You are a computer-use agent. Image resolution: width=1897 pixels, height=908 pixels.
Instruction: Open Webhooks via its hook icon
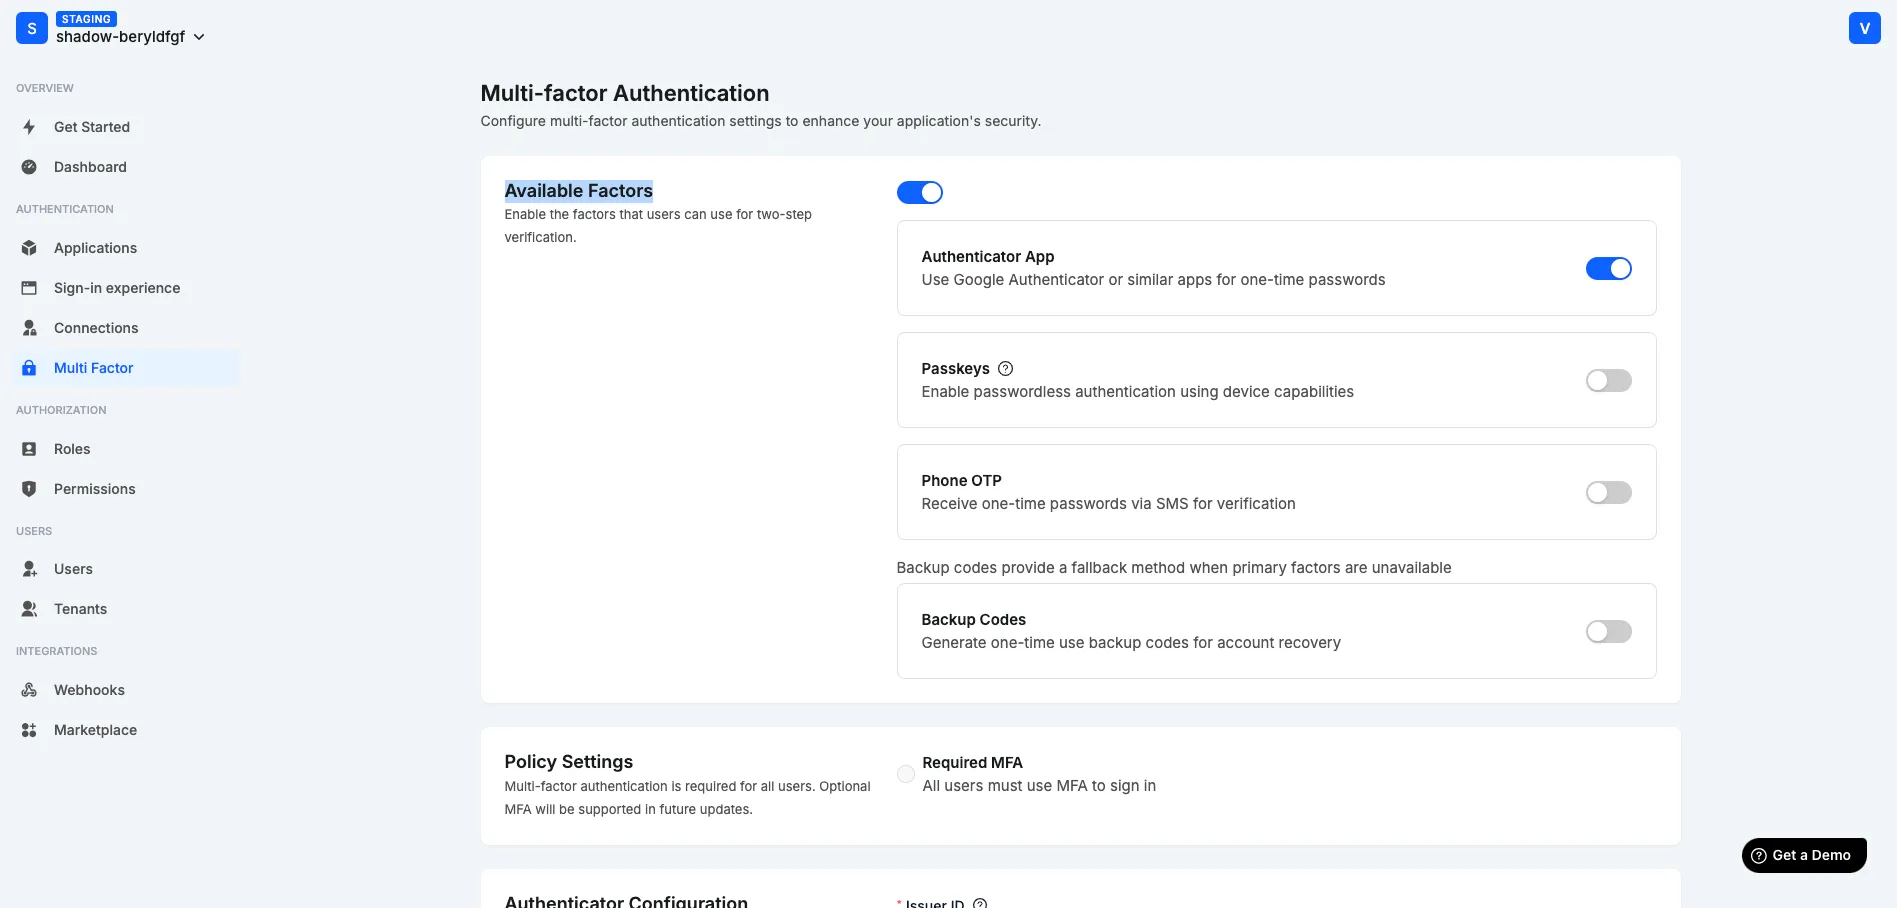(28, 689)
